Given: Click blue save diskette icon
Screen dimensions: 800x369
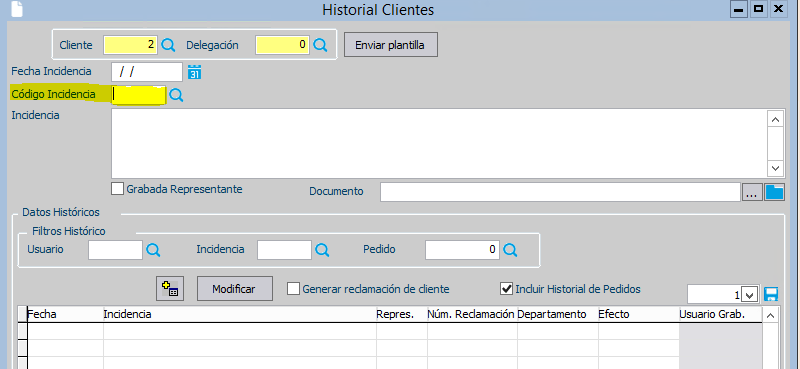Looking at the screenshot, I should coord(771,294).
